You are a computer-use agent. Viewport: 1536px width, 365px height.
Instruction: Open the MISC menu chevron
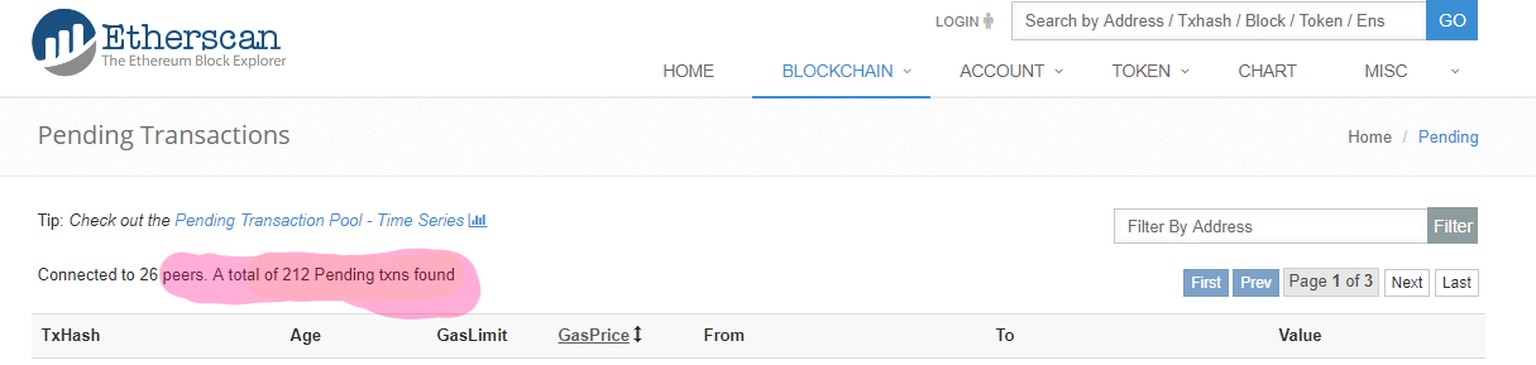(1454, 71)
